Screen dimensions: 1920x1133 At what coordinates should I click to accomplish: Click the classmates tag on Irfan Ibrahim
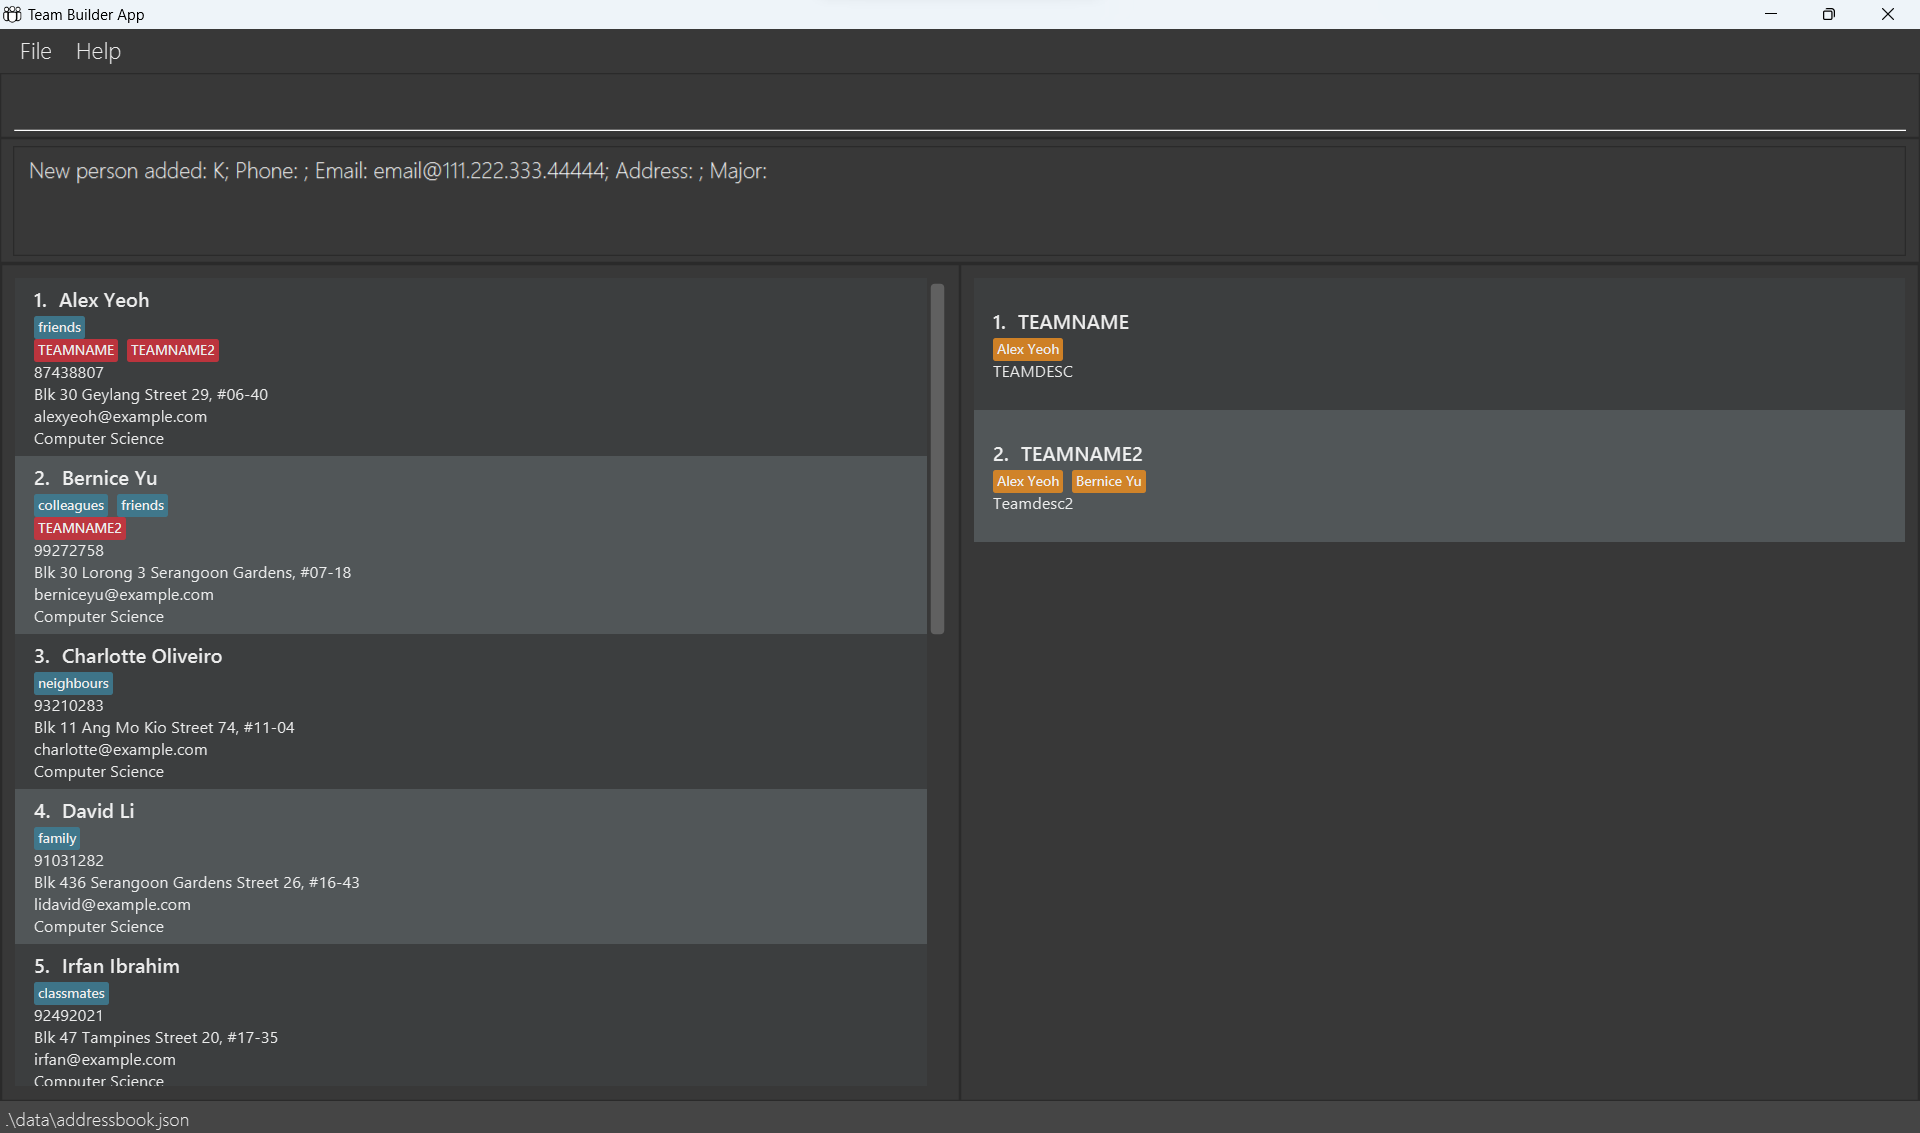click(71, 993)
